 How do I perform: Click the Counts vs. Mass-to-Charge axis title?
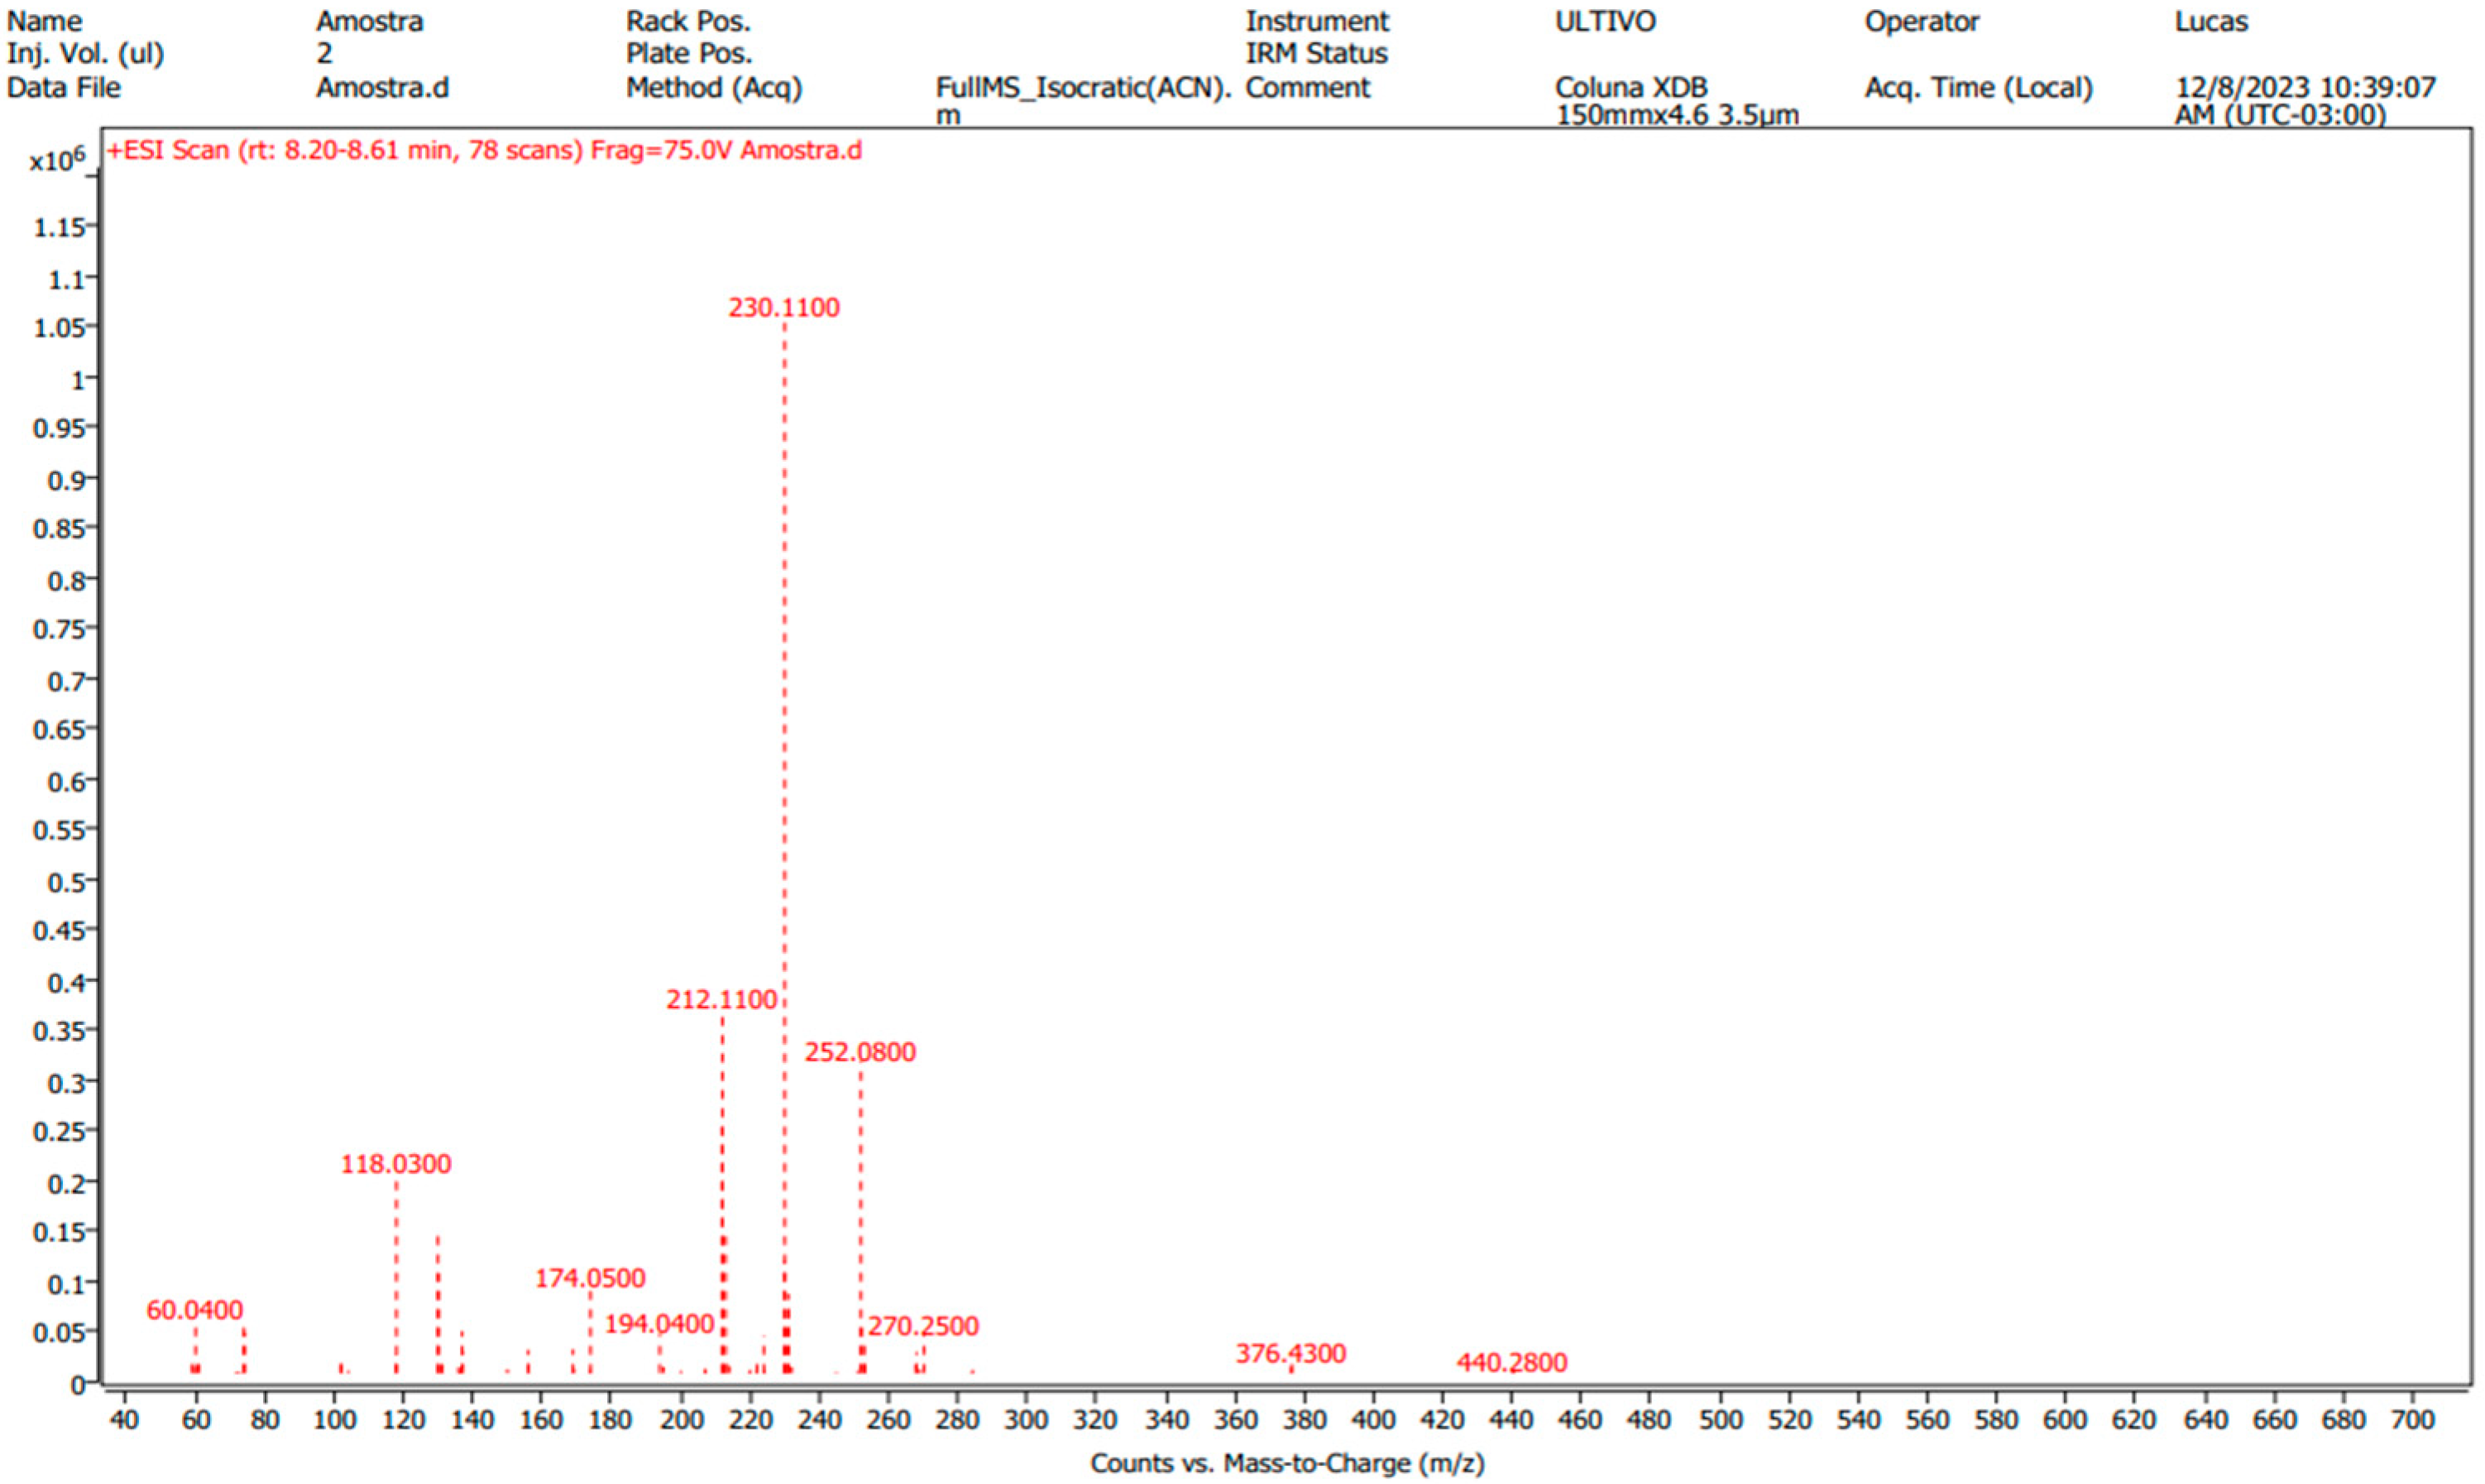1287,1463
